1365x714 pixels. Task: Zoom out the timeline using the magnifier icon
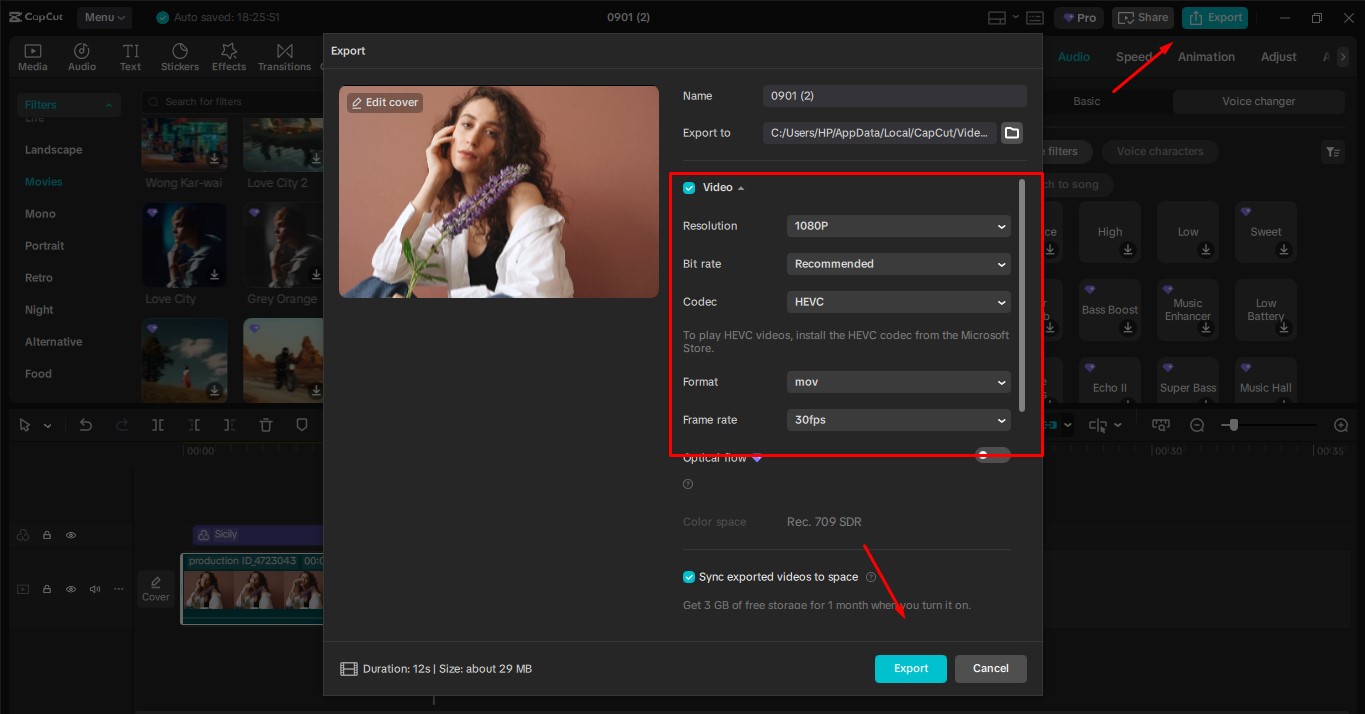tap(1197, 424)
